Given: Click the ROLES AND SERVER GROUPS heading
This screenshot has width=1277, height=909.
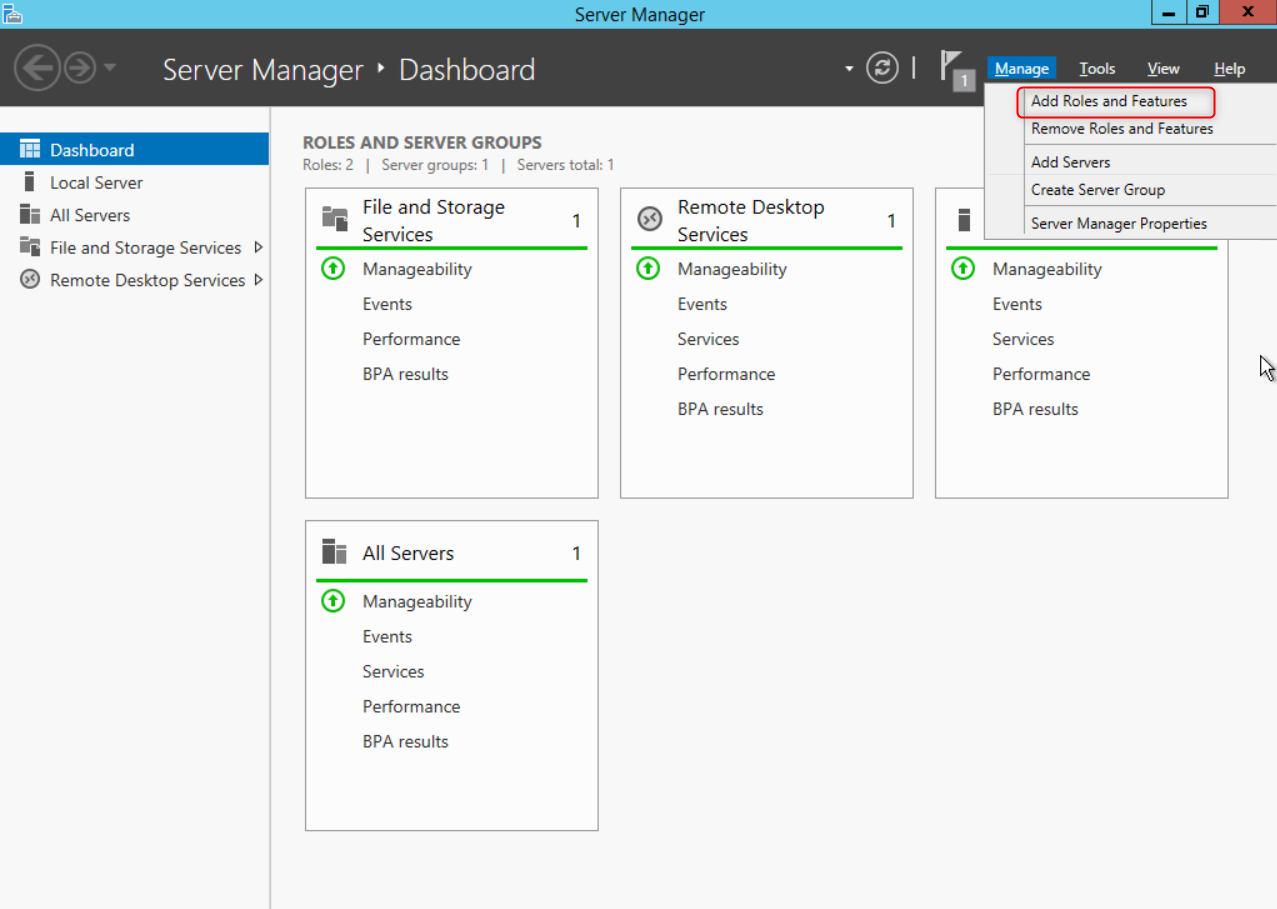Looking at the screenshot, I should tap(422, 143).
